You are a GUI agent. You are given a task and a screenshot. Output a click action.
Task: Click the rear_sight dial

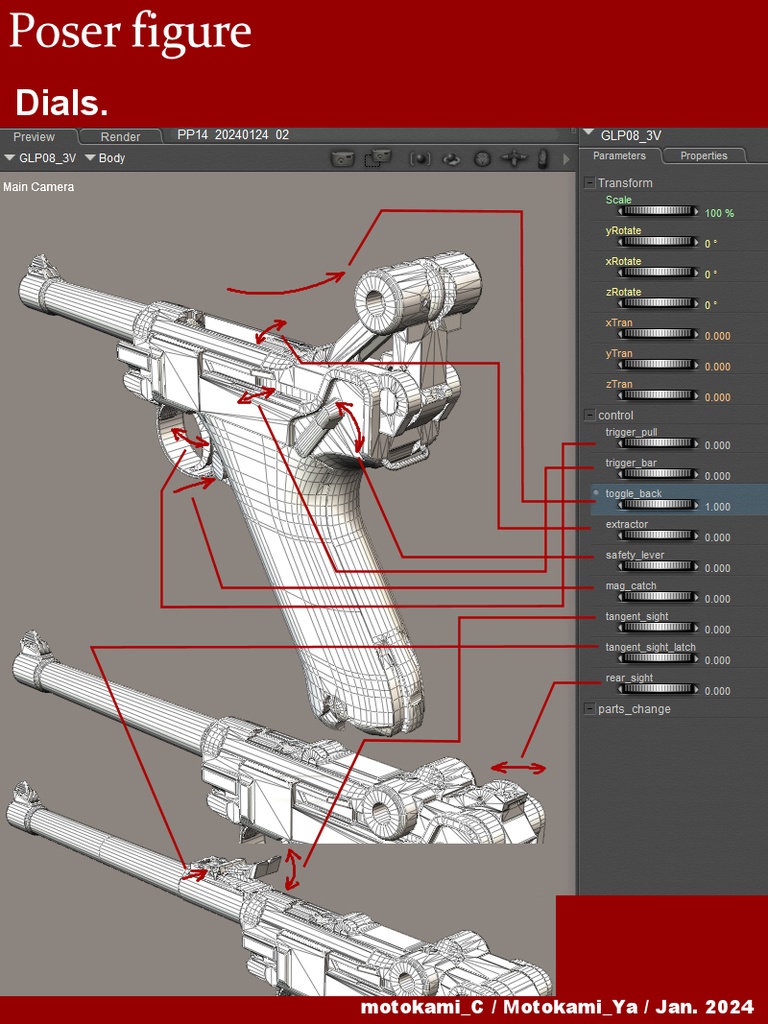click(658, 689)
